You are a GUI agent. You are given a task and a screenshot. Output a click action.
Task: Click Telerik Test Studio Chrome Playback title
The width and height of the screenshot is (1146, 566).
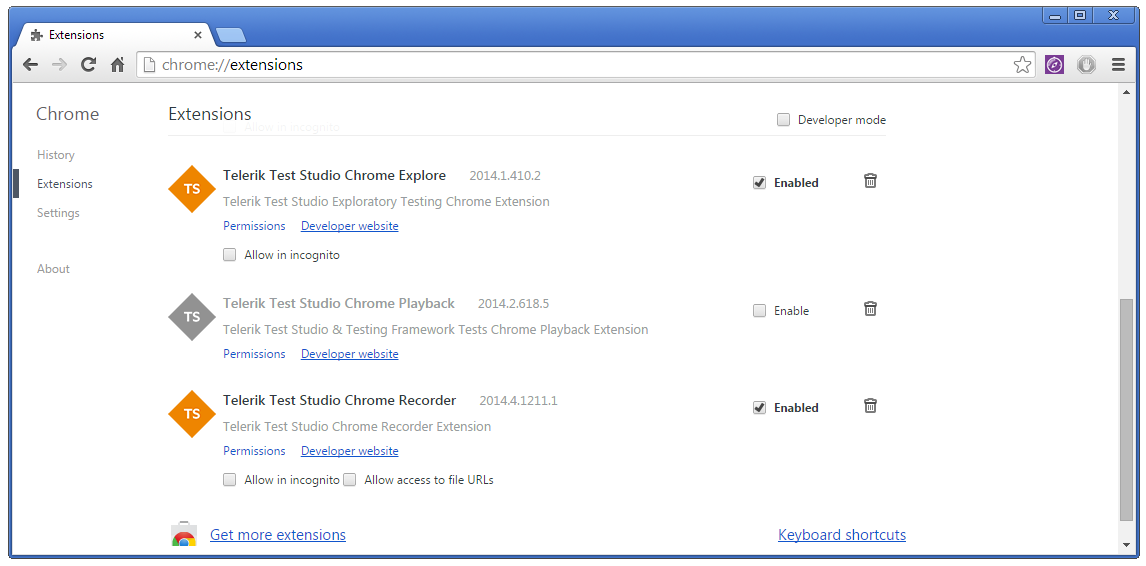pyautogui.click(x=338, y=303)
